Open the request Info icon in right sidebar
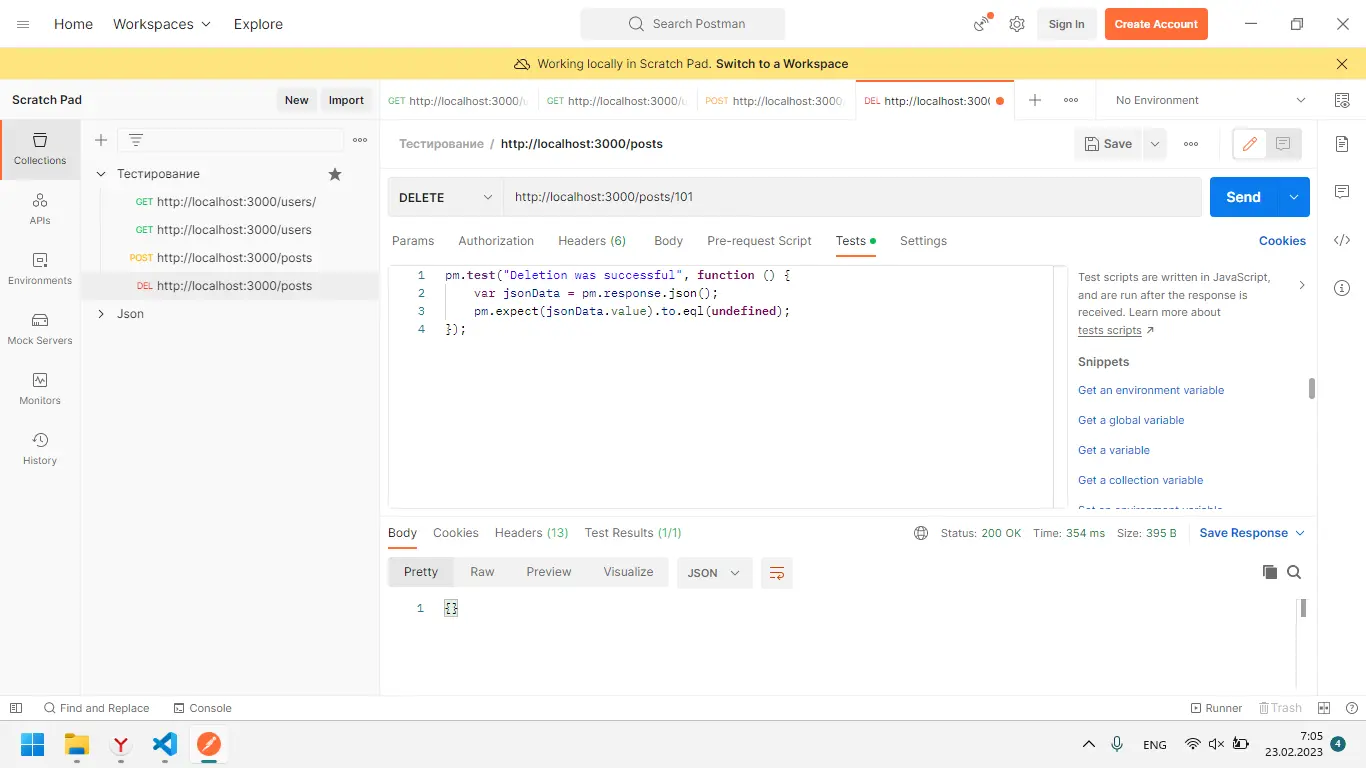1366x768 pixels. point(1342,288)
